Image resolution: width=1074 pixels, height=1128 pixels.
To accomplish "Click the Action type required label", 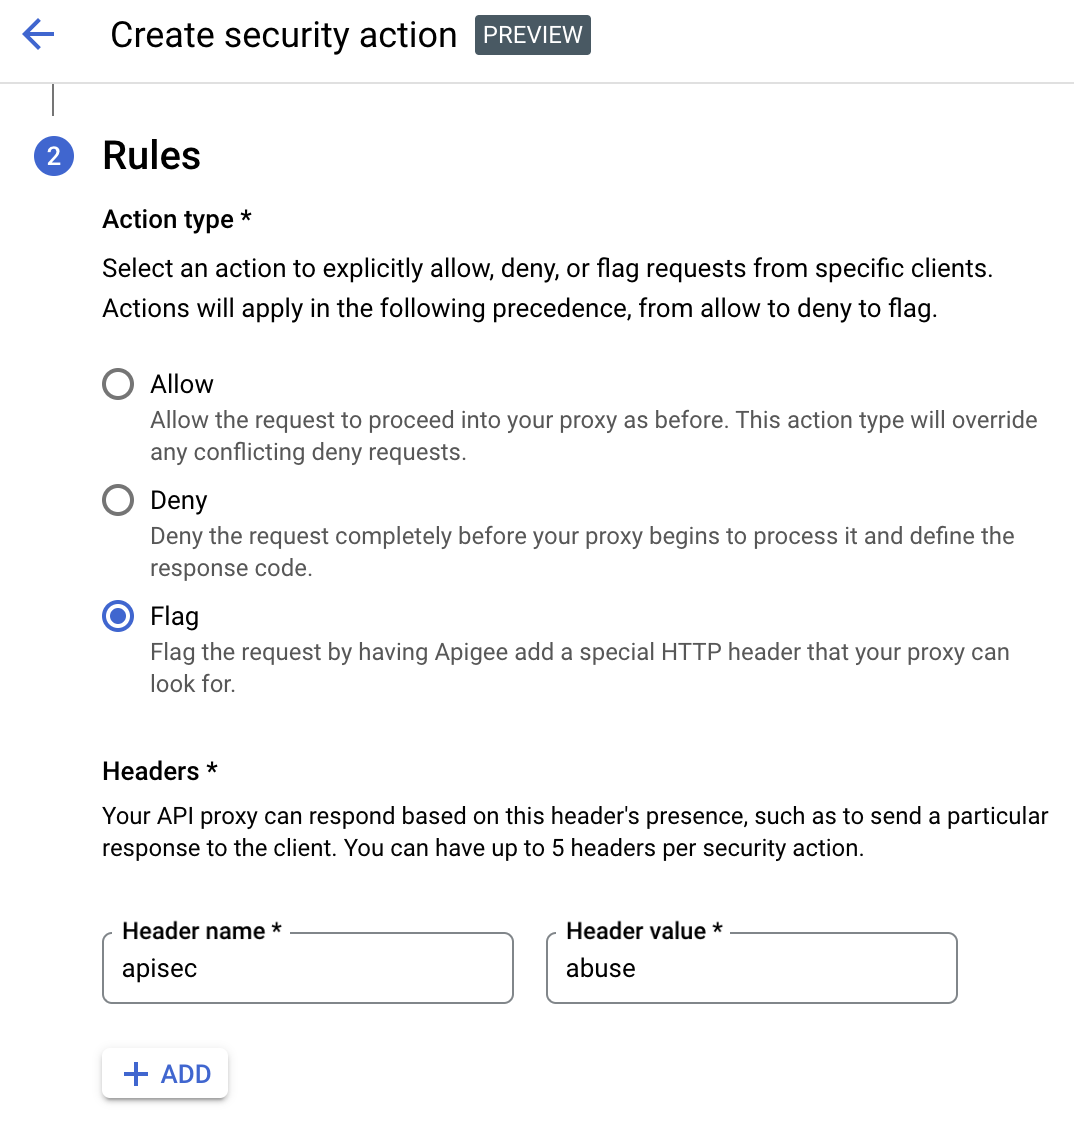I will click(x=175, y=219).
